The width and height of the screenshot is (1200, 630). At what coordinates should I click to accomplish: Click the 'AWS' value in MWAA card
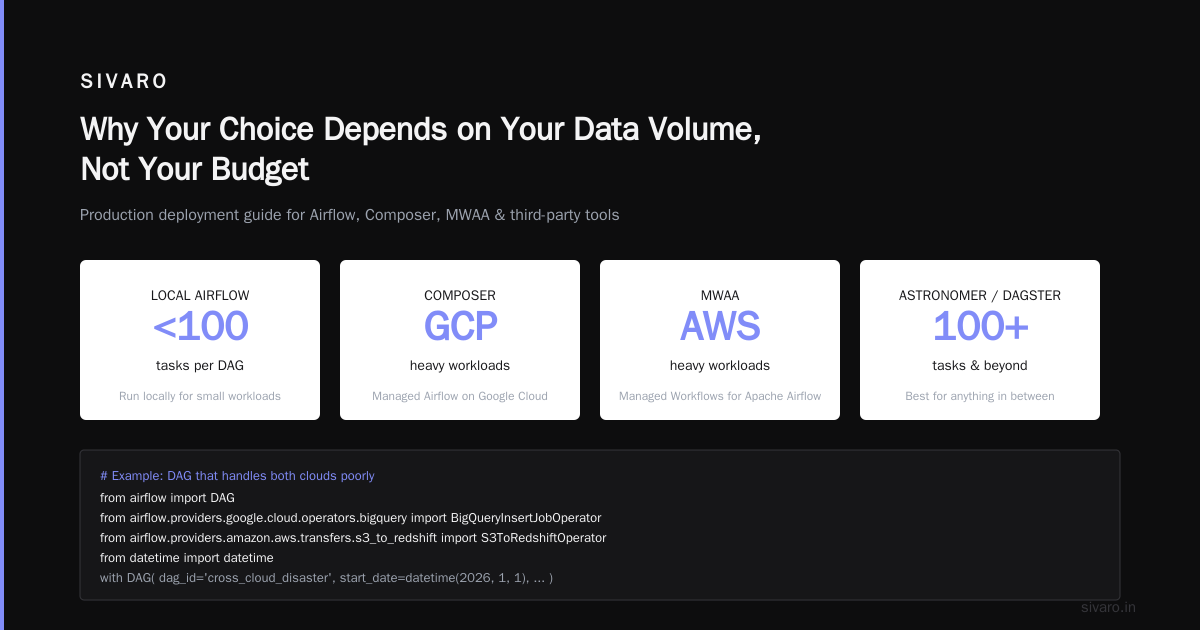click(720, 327)
